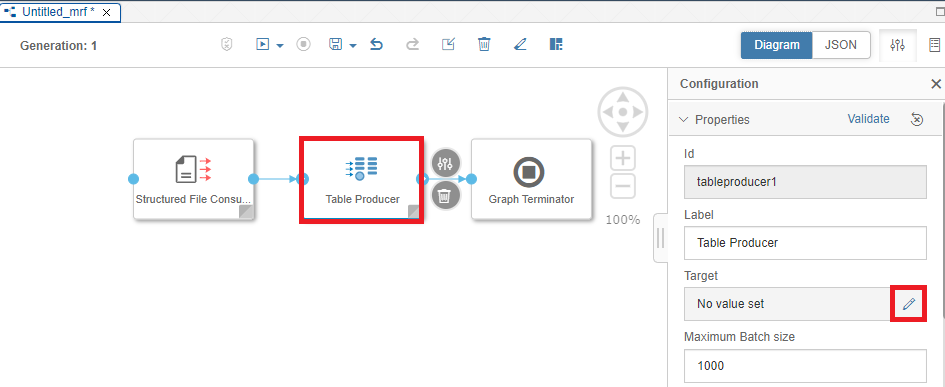Delete selection using toolbar trash icon
This screenshot has height=387, width=945.
pyautogui.click(x=484, y=44)
